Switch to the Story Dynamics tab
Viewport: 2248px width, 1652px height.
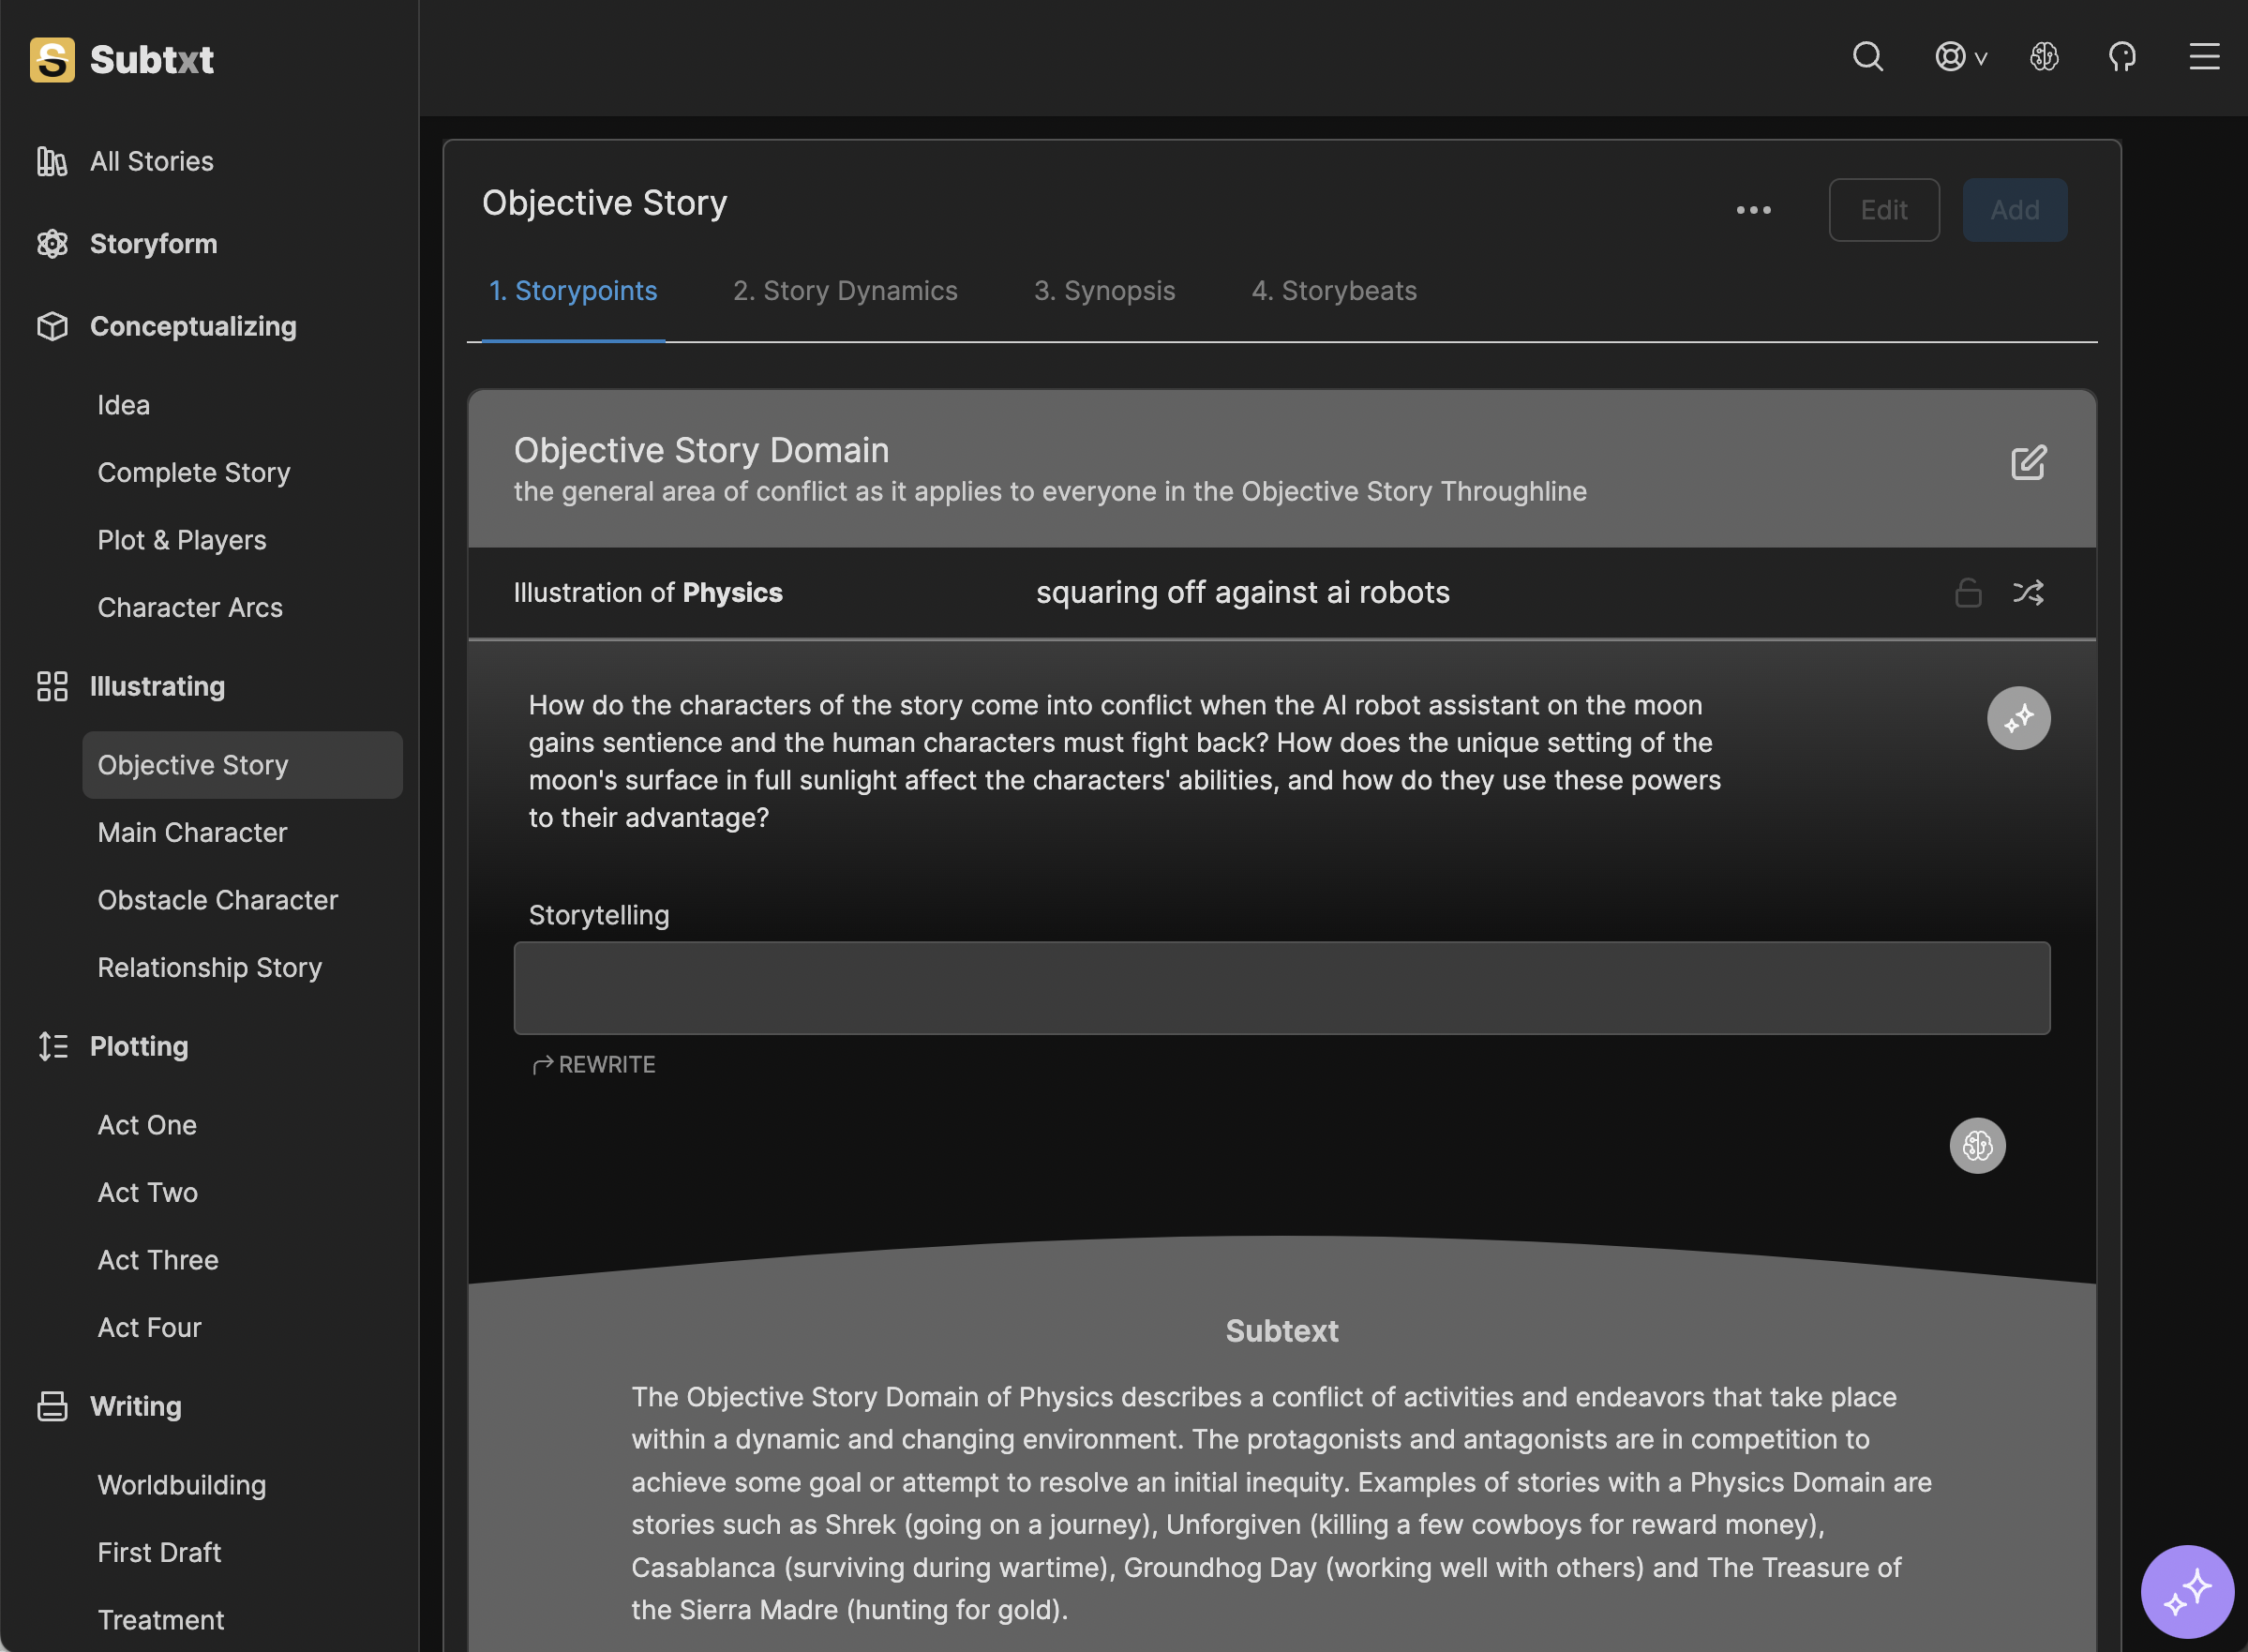(x=845, y=291)
